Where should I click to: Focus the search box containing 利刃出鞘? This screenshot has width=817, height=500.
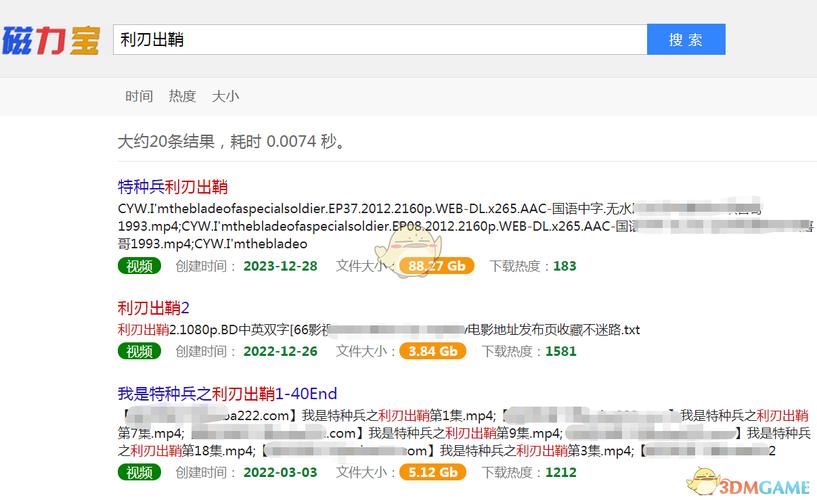pos(380,39)
